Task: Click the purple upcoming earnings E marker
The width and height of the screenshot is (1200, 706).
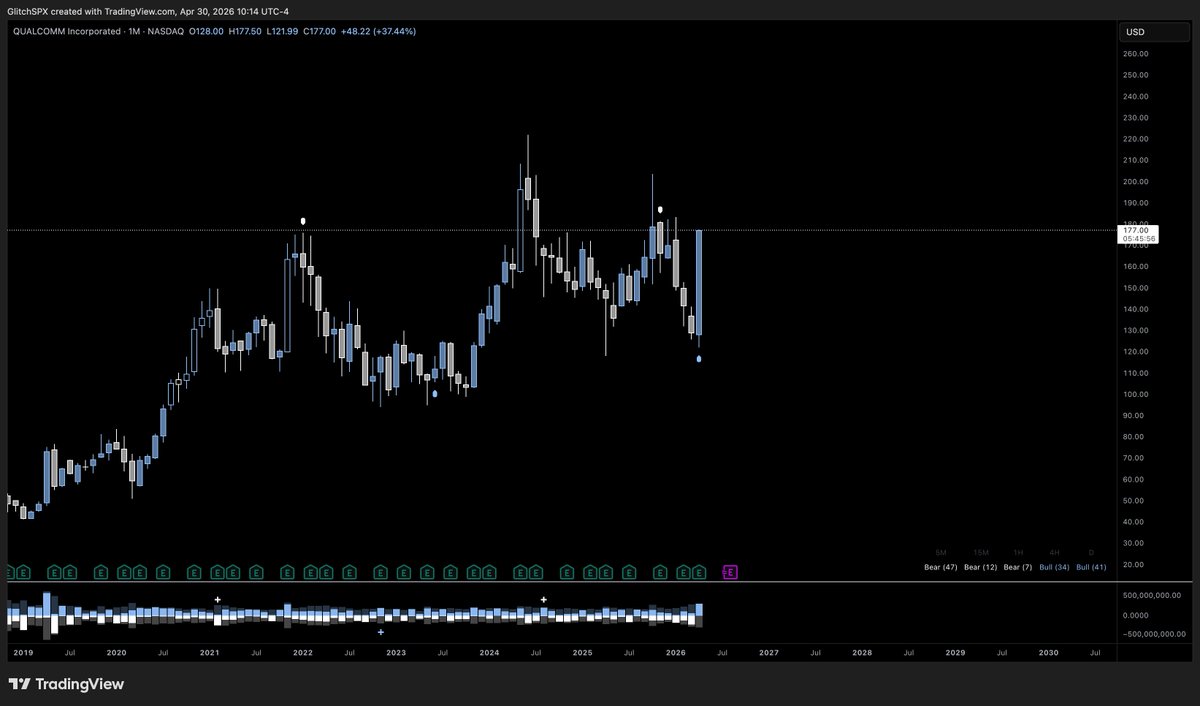Action: 729,572
